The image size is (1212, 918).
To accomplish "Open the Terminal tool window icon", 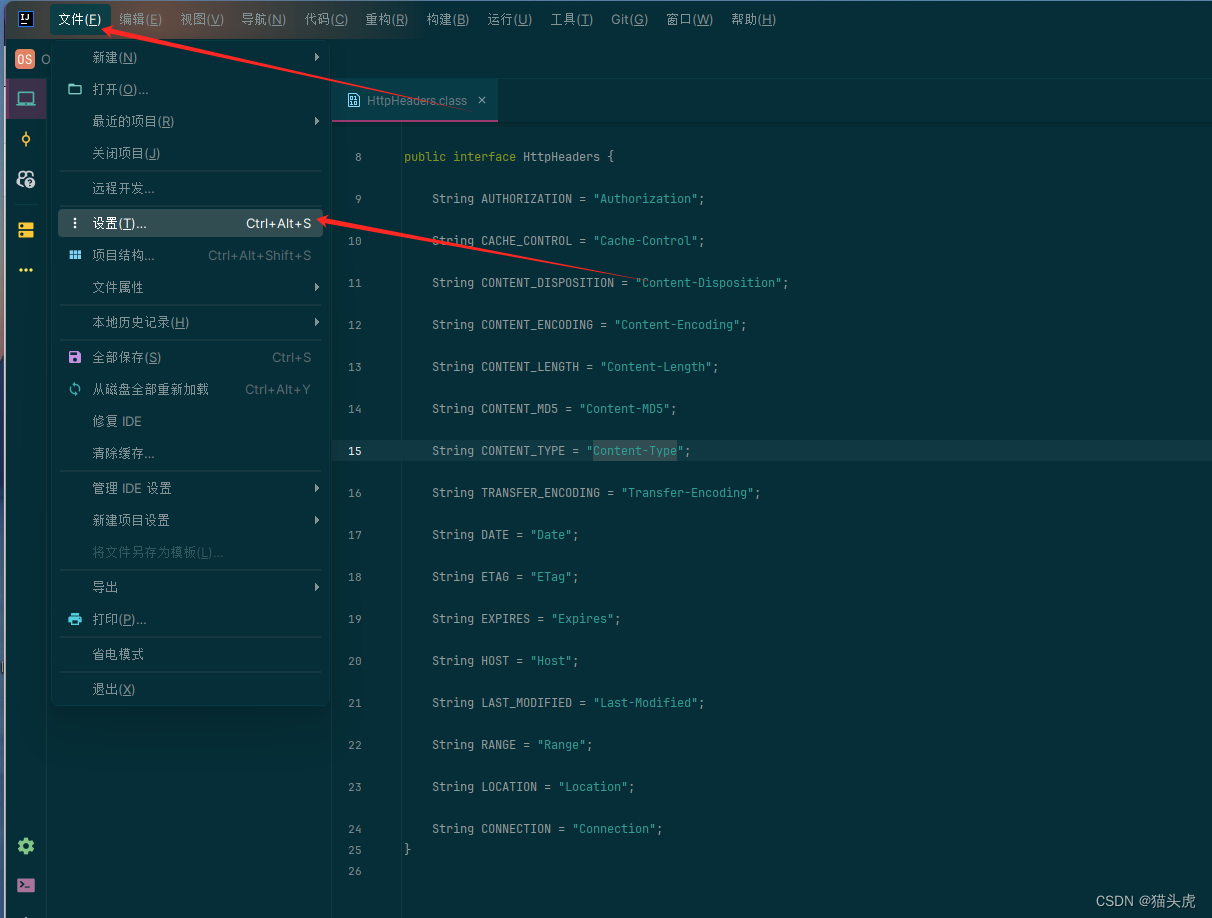I will (x=26, y=885).
